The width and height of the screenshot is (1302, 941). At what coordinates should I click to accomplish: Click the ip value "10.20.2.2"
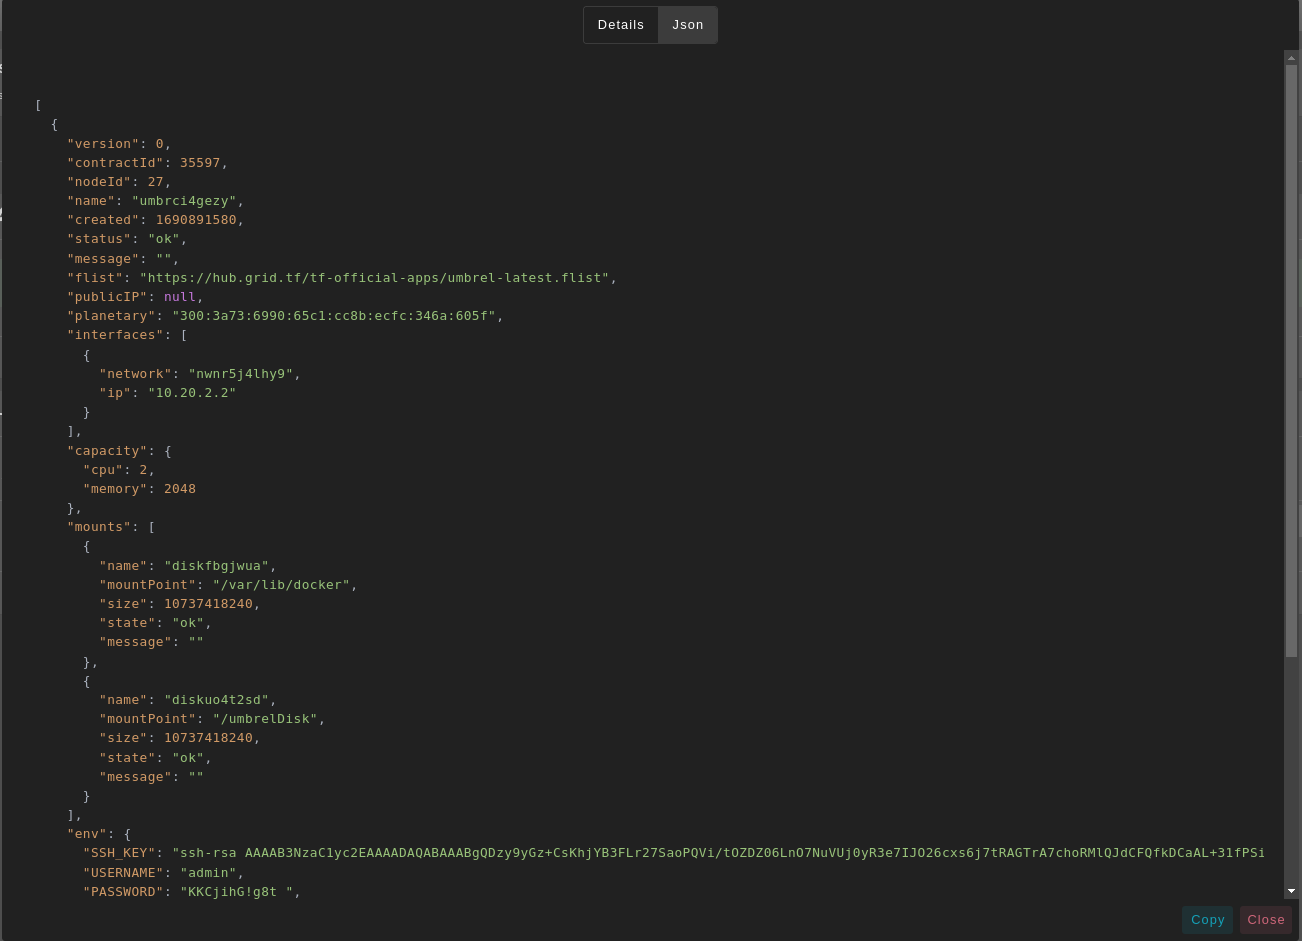[x=192, y=393]
